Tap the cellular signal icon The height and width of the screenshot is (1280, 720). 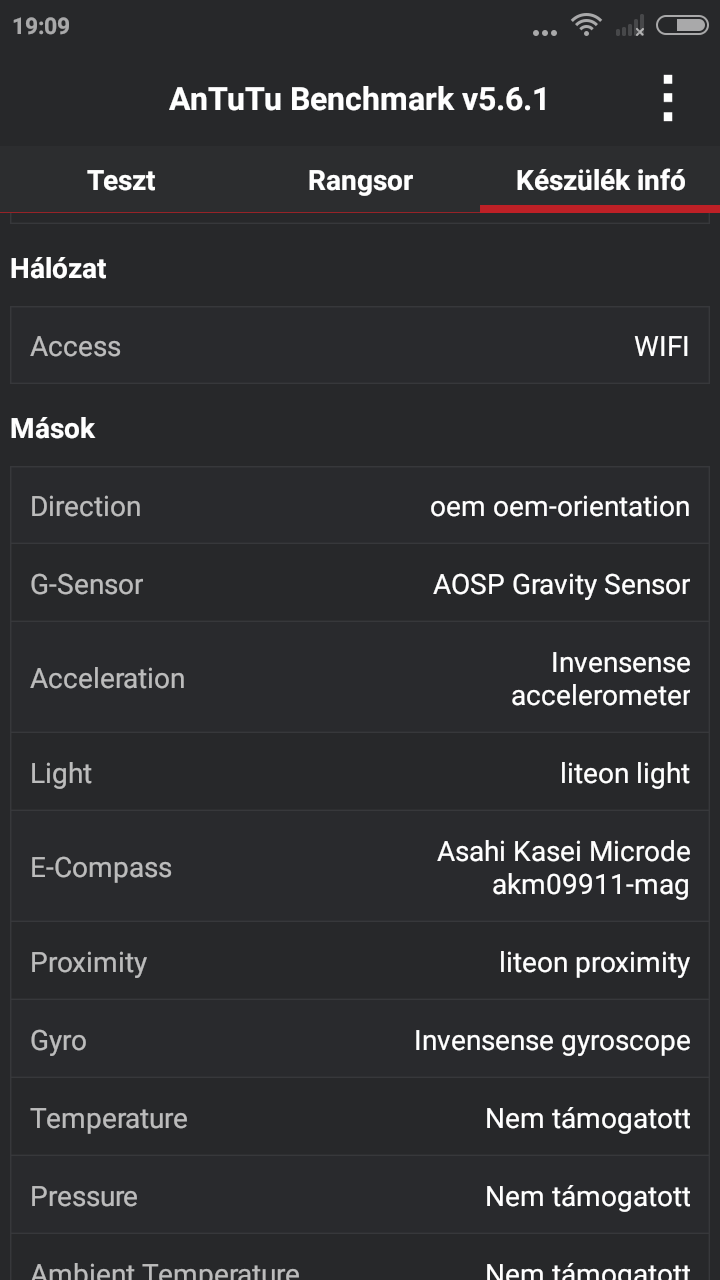click(630, 27)
